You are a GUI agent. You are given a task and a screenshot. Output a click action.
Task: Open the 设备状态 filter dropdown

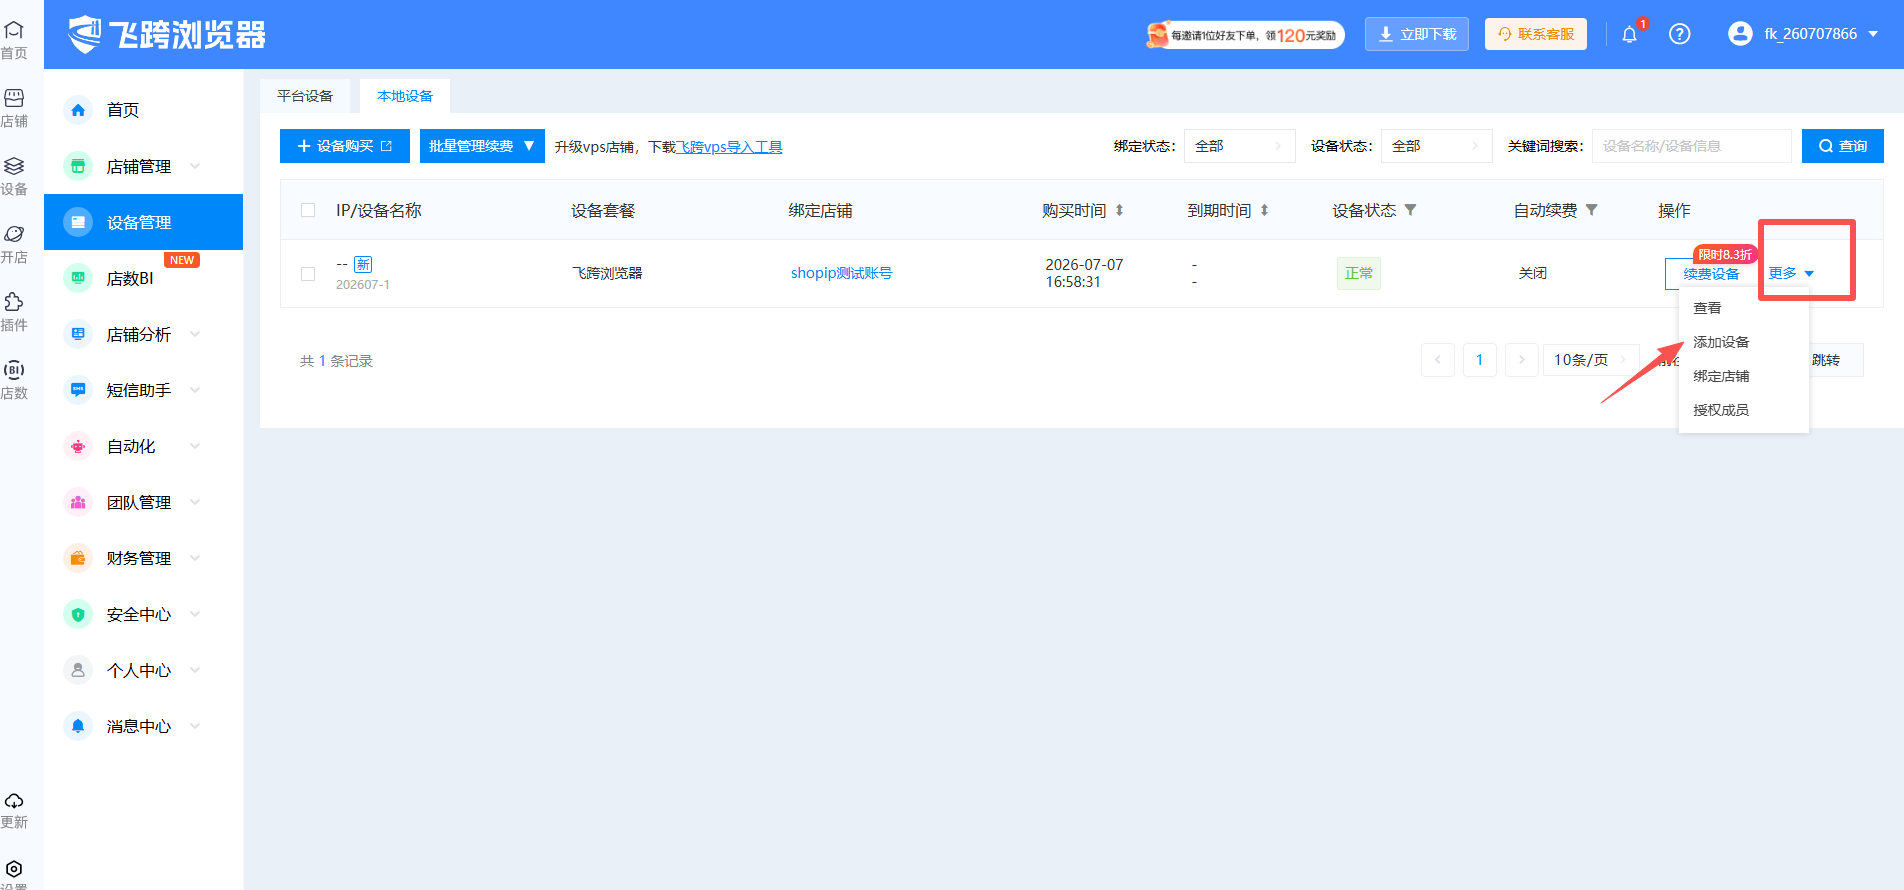click(x=1437, y=146)
